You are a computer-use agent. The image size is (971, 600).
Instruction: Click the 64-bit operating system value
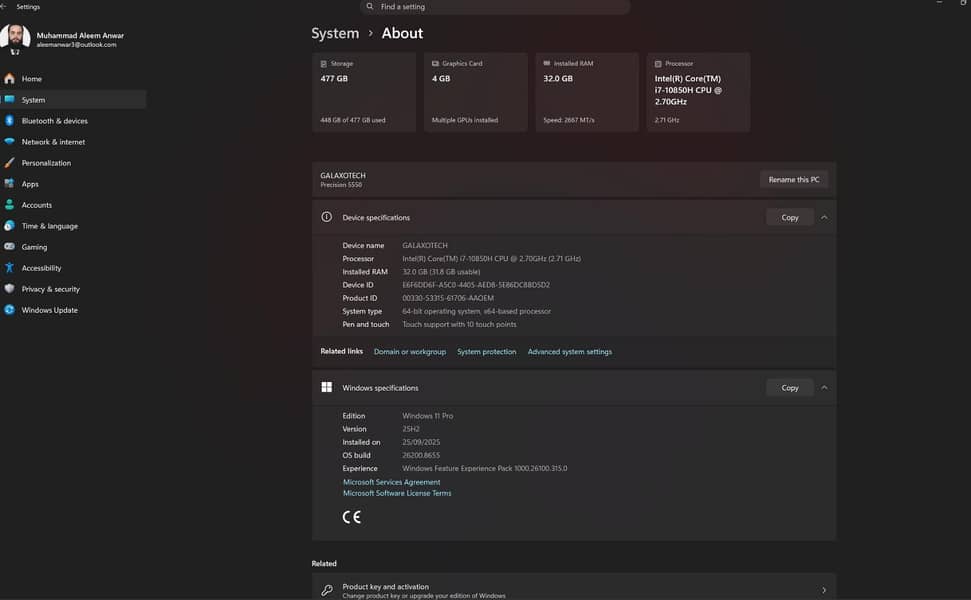476,311
